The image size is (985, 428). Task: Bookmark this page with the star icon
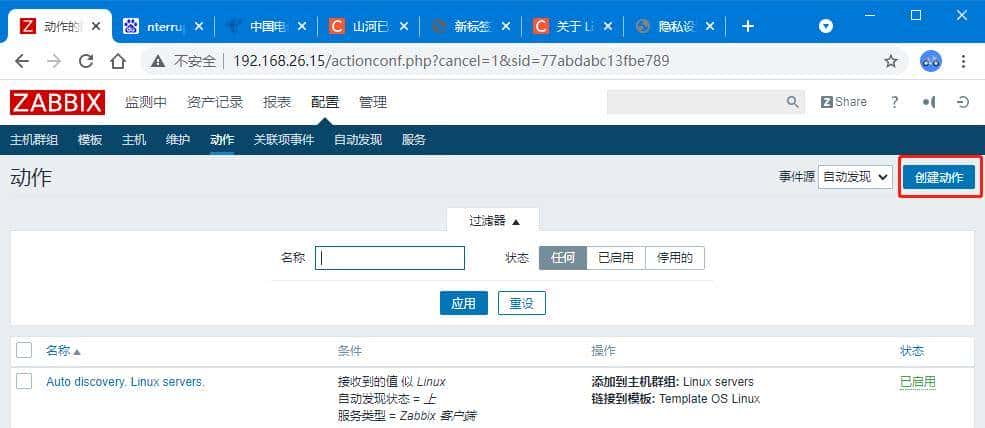pyautogui.click(x=891, y=61)
